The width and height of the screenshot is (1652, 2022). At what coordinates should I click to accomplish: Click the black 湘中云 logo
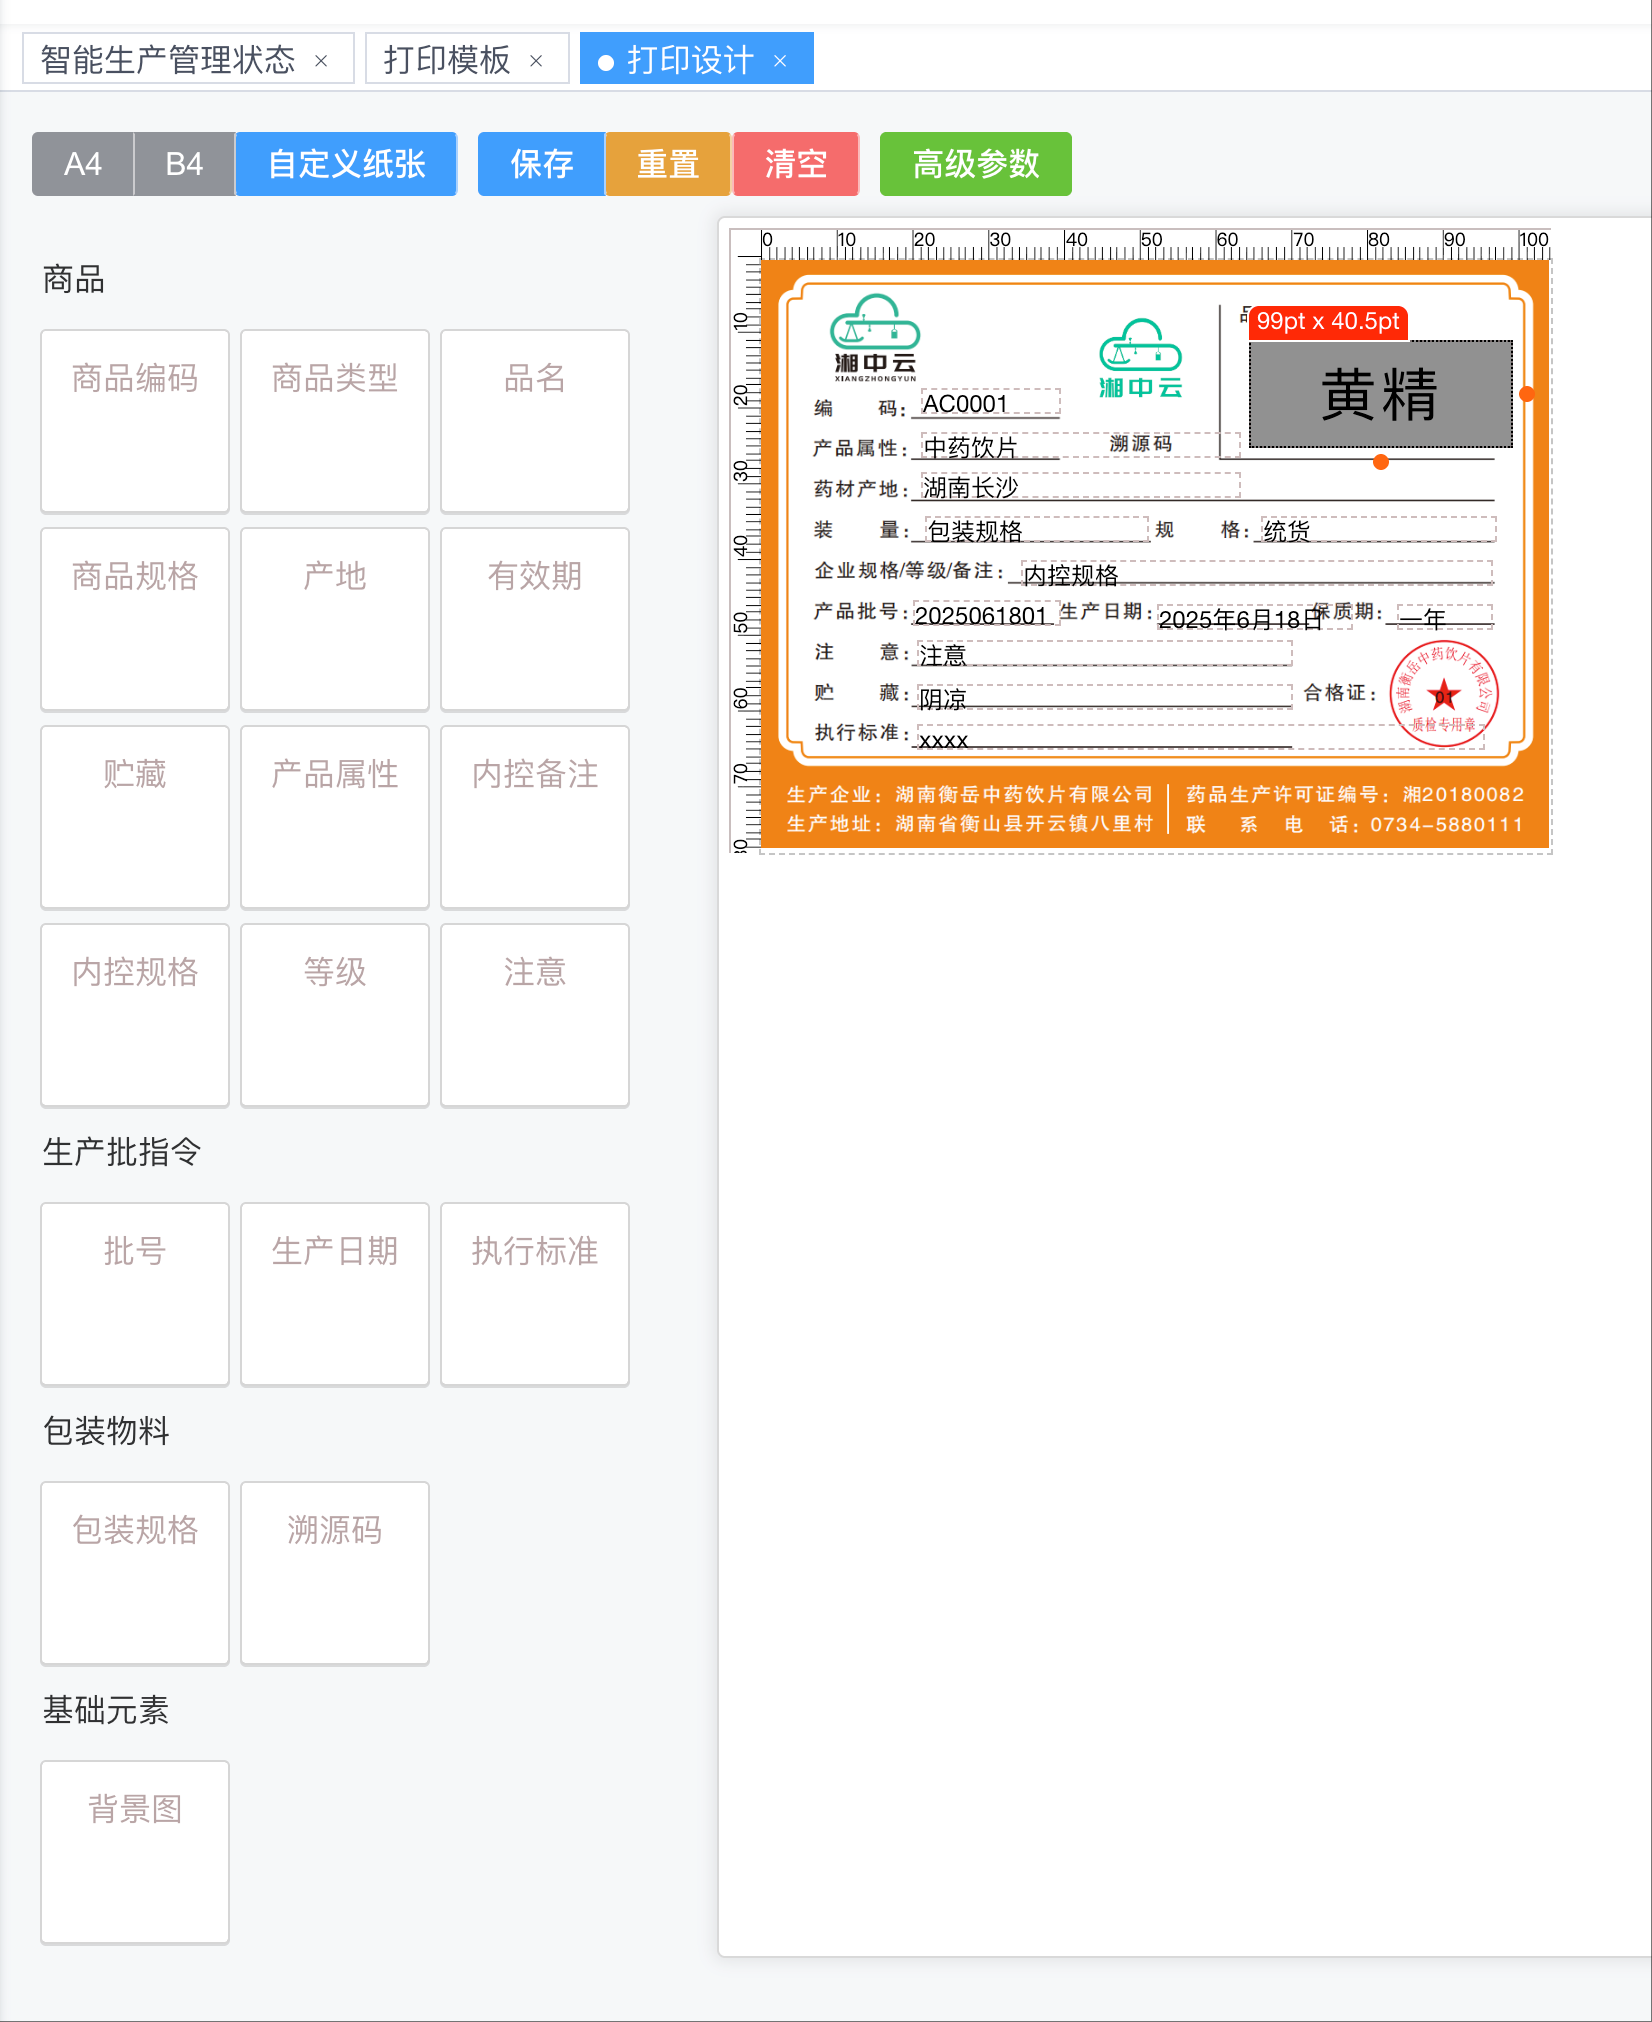point(875,338)
